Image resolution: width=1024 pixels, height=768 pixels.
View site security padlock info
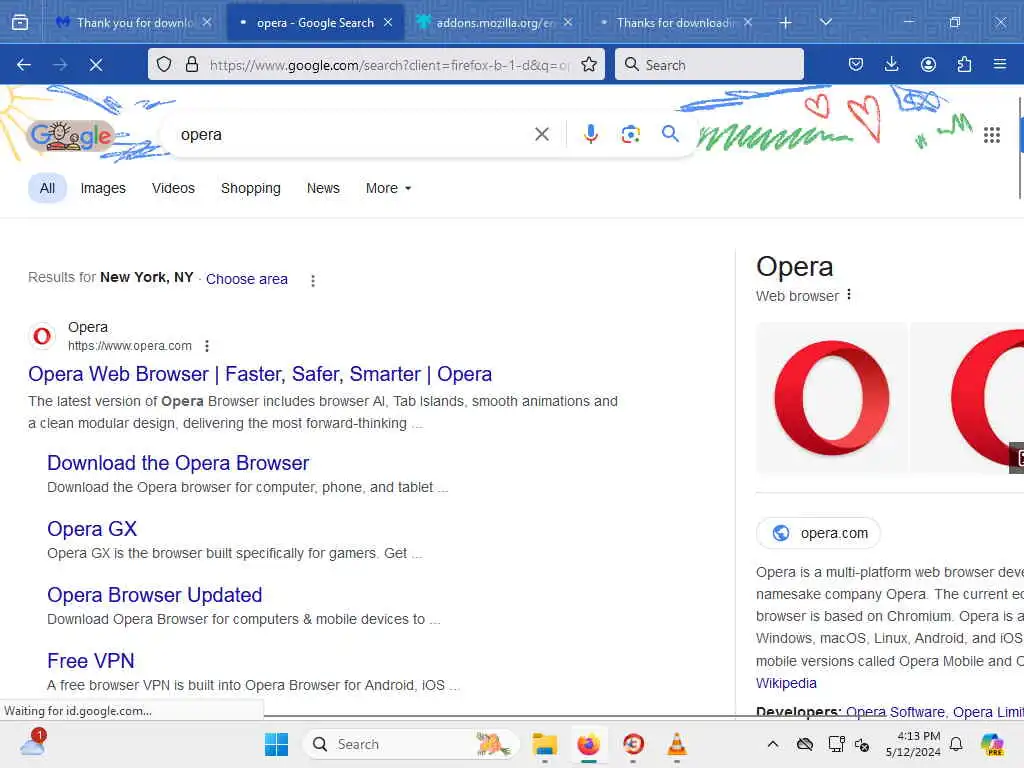(x=191, y=64)
